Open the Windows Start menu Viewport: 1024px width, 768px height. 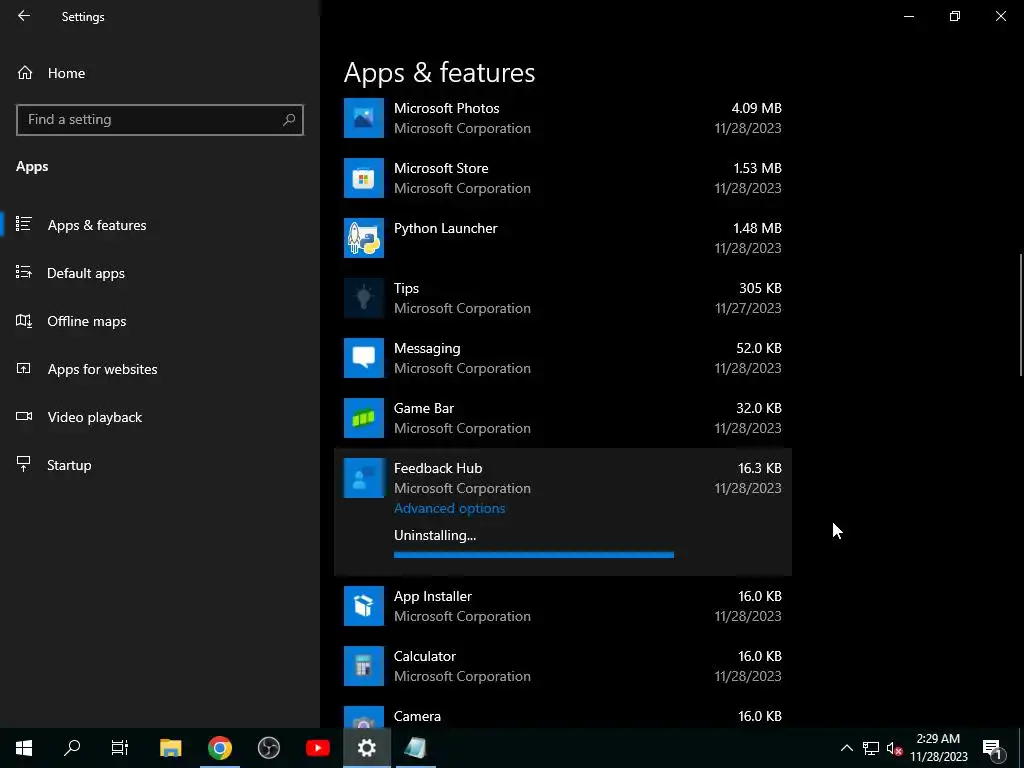[24, 748]
